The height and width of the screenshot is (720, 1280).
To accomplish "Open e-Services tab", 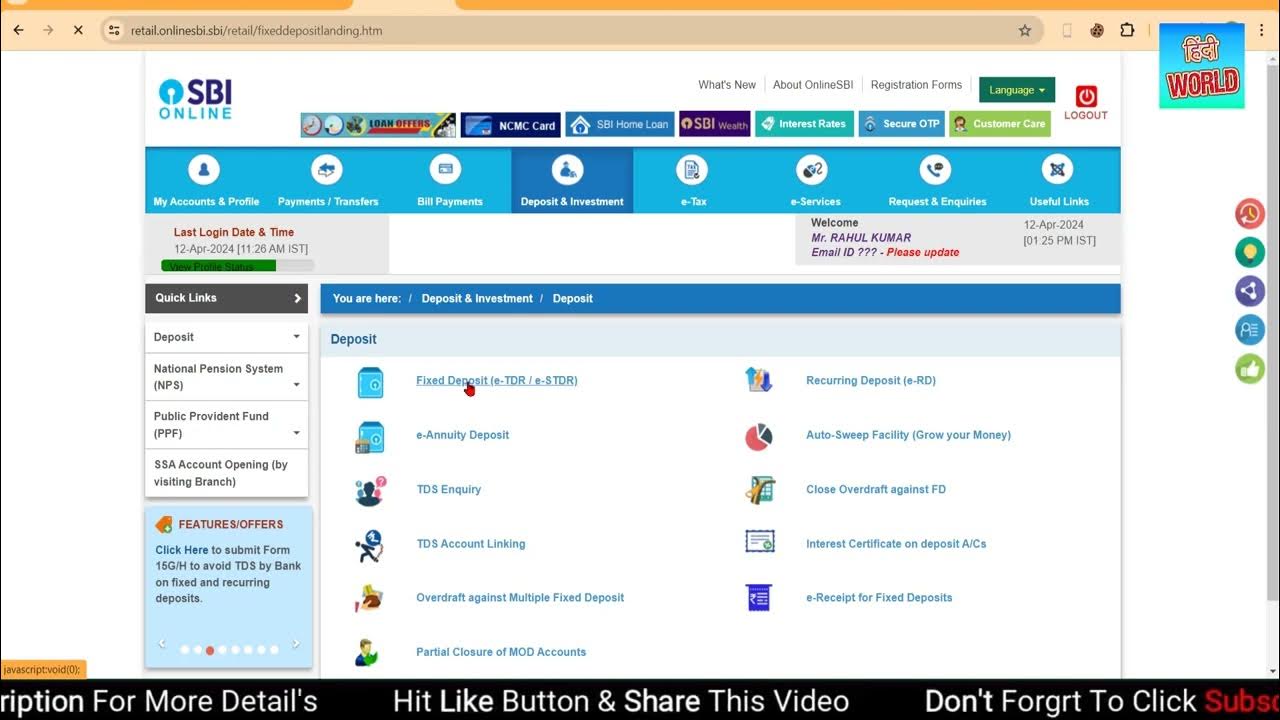I will click(x=815, y=181).
